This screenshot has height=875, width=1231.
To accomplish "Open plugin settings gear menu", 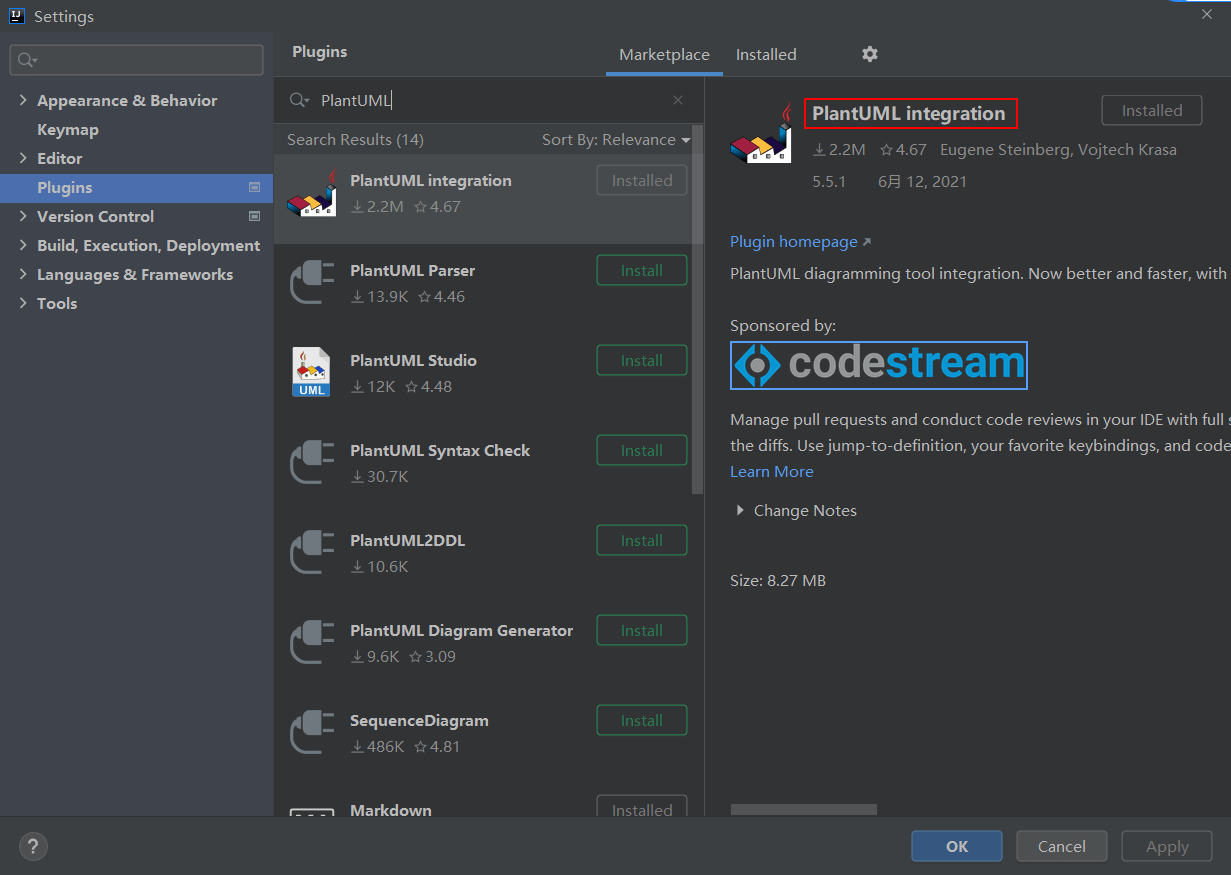I will tap(870, 54).
